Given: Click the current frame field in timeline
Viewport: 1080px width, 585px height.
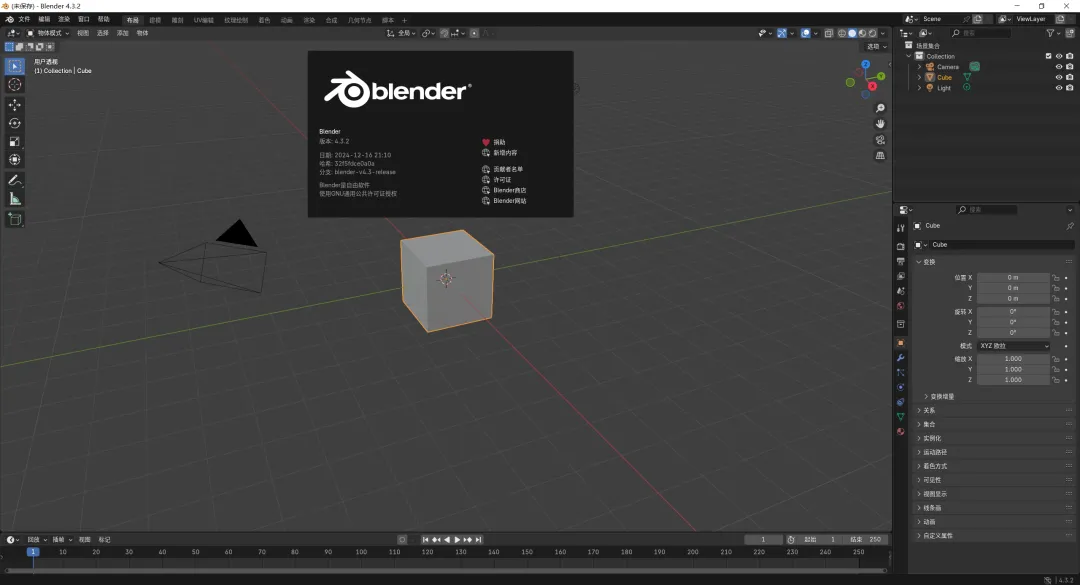Looking at the screenshot, I should [763, 540].
